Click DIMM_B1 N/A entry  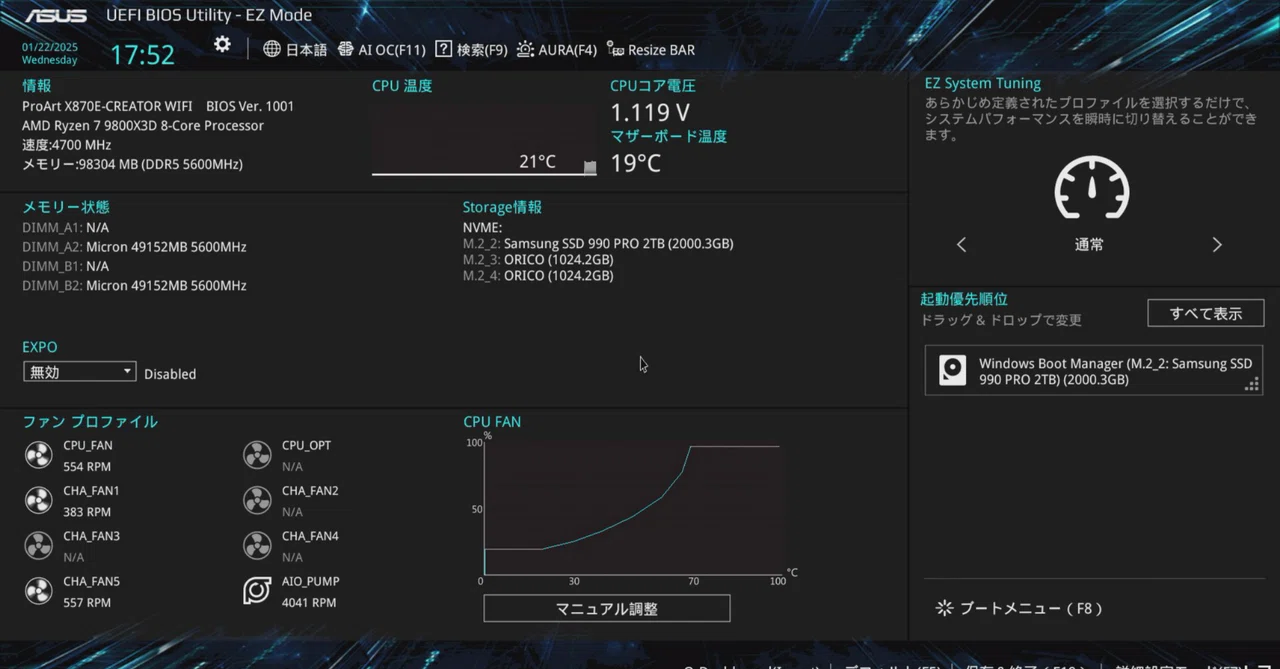65,267
